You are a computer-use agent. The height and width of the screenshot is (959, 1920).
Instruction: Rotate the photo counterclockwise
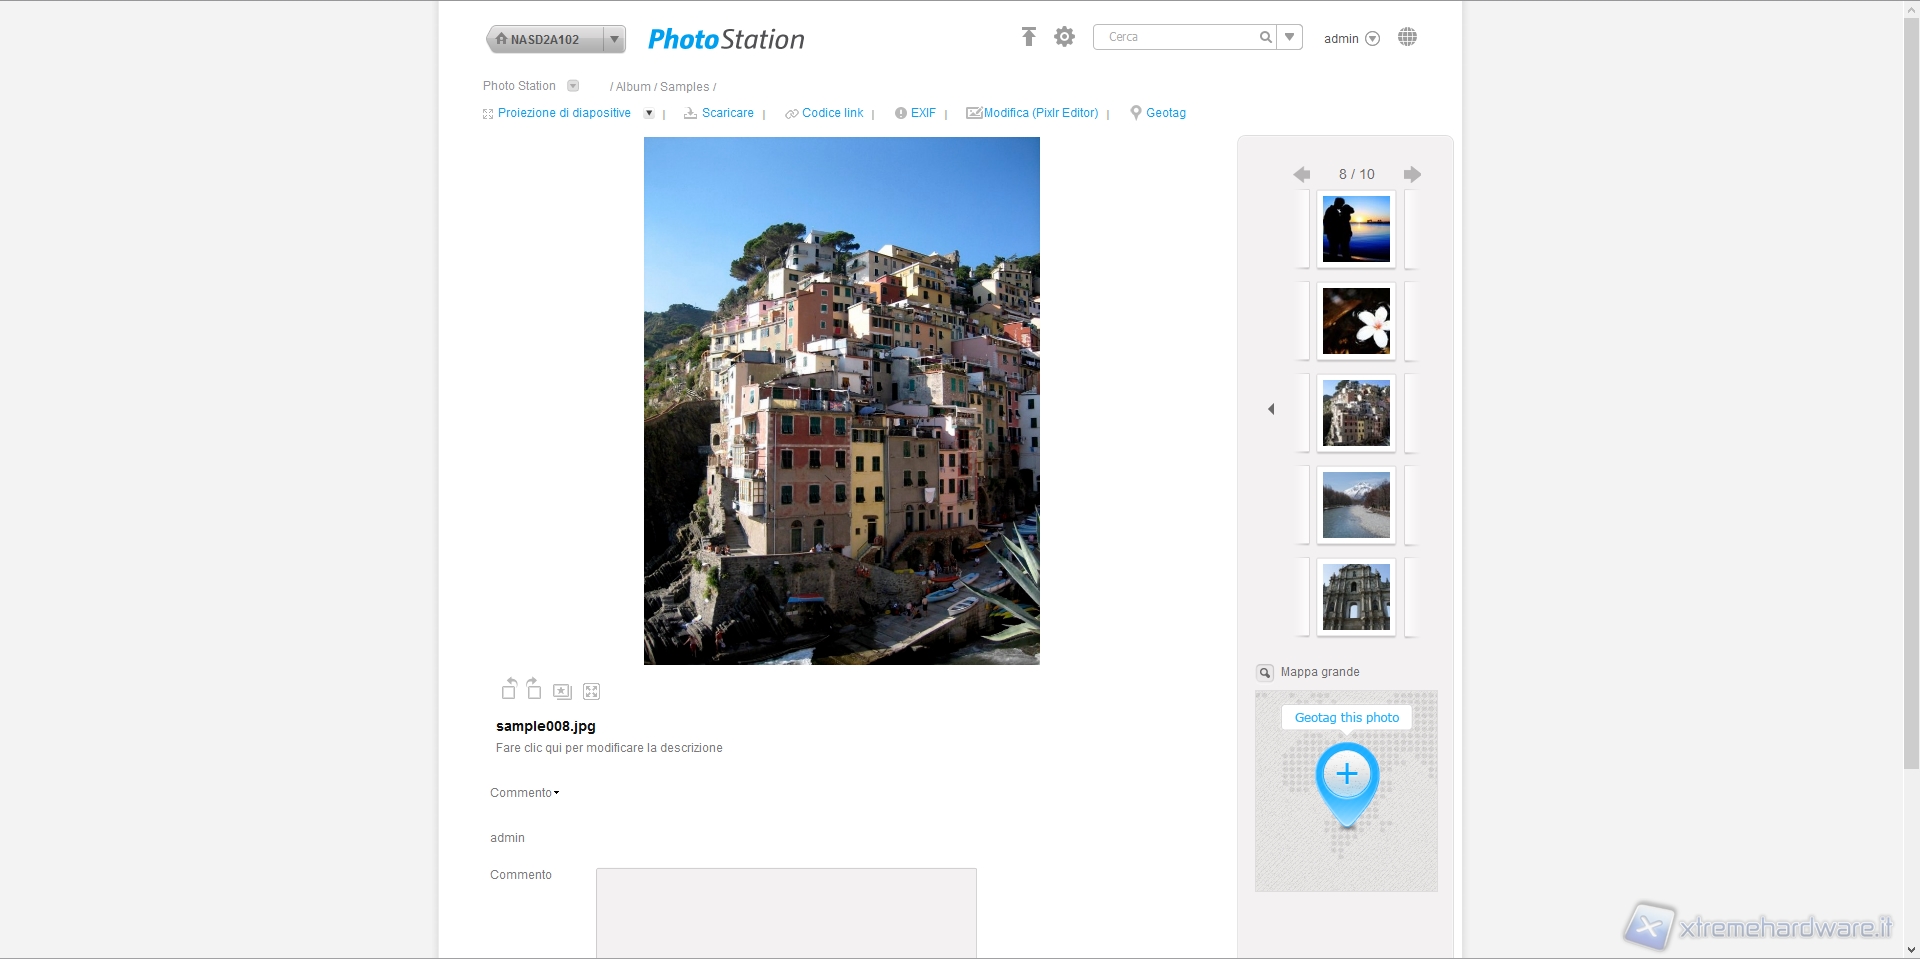509,690
